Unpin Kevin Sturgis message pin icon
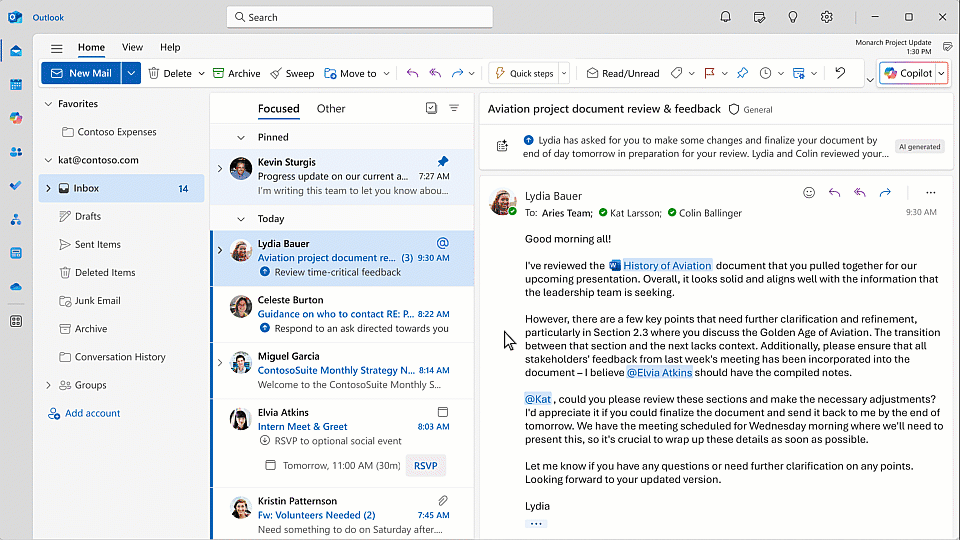960x540 pixels. click(x=443, y=161)
